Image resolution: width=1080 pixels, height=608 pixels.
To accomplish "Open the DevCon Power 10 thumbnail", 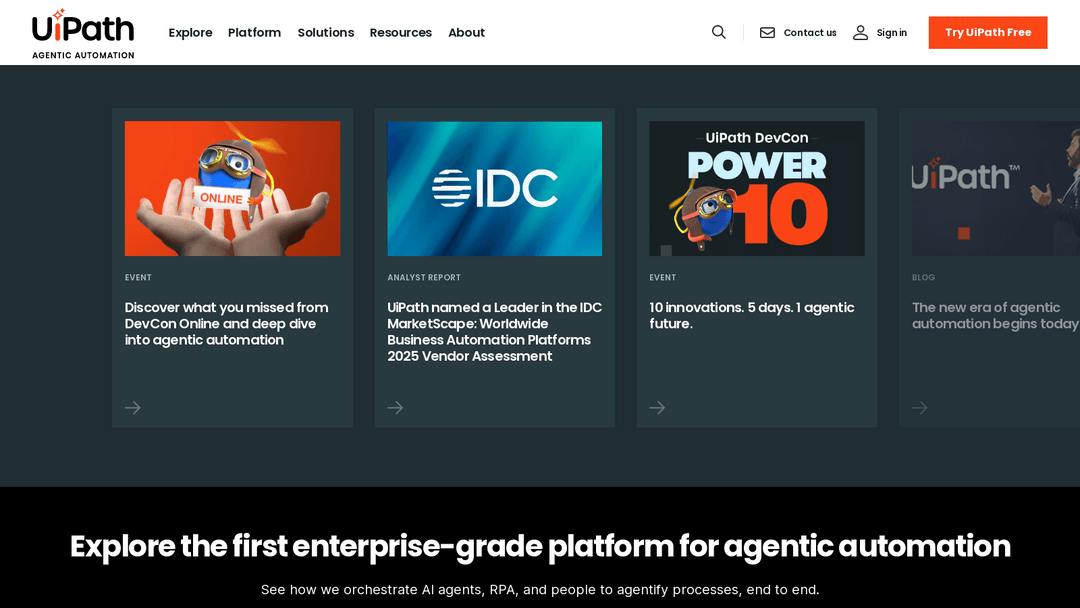I will pos(756,188).
